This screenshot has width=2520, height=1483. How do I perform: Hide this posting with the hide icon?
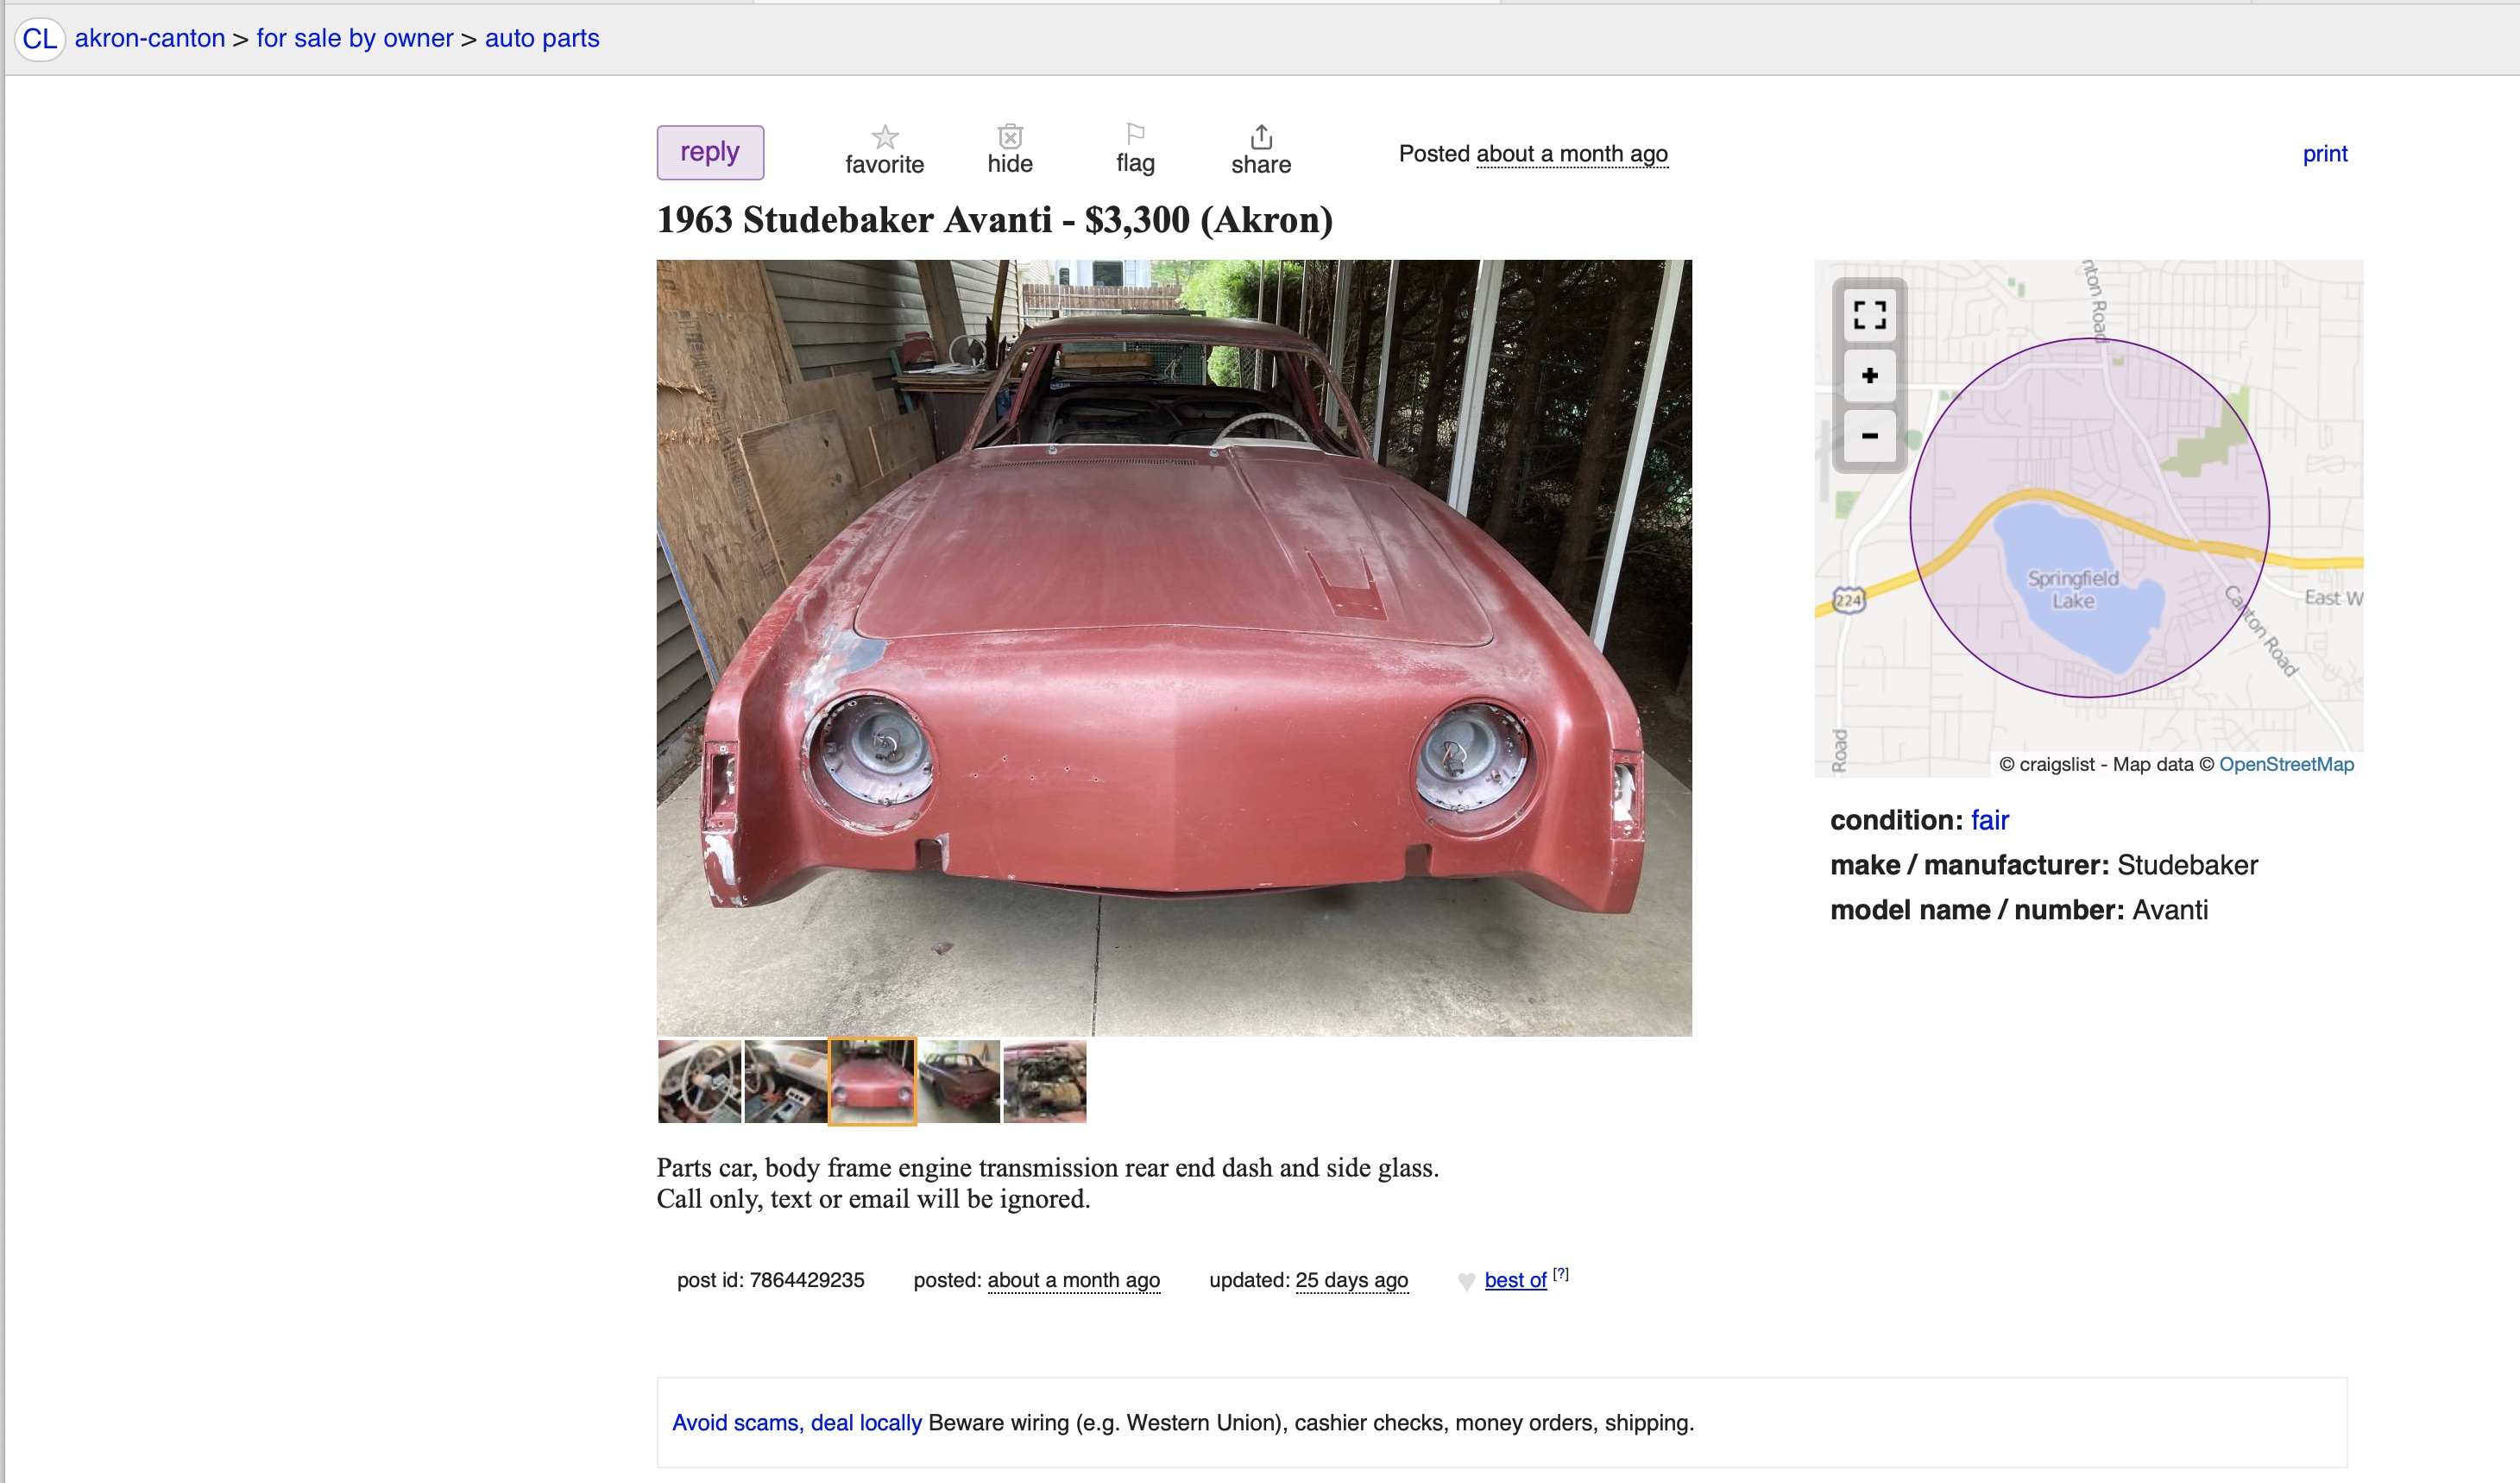tap(1010, 150)
